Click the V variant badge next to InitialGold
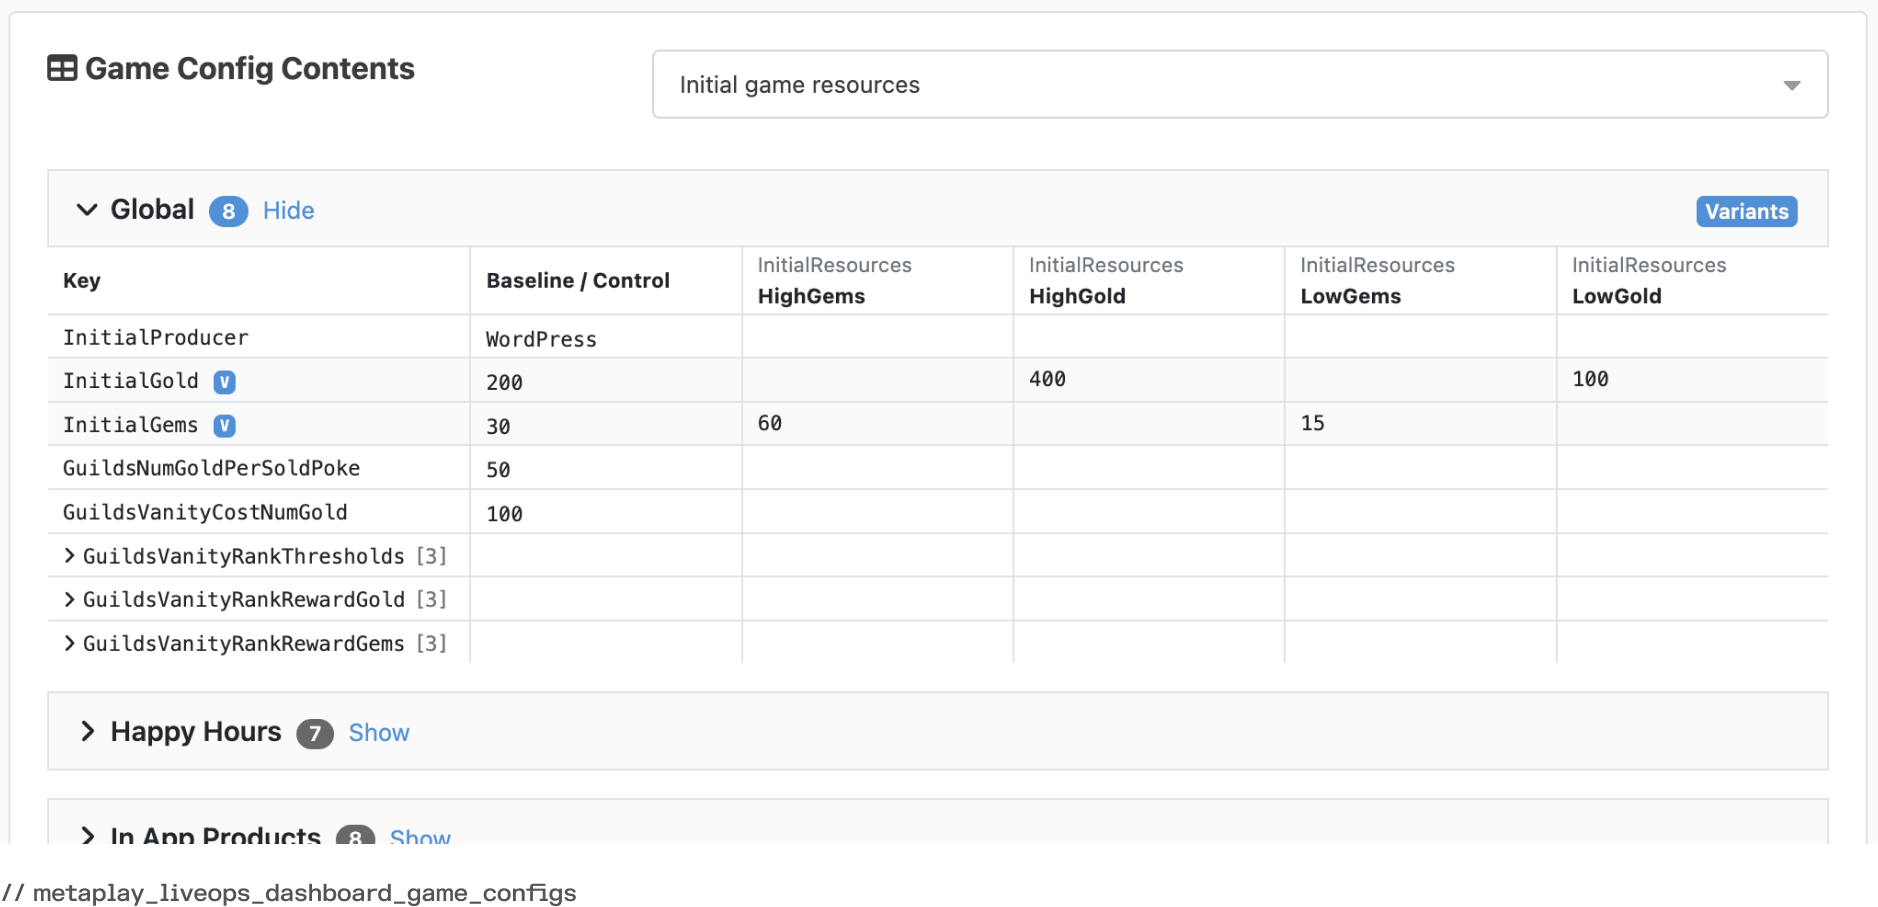 225,381
